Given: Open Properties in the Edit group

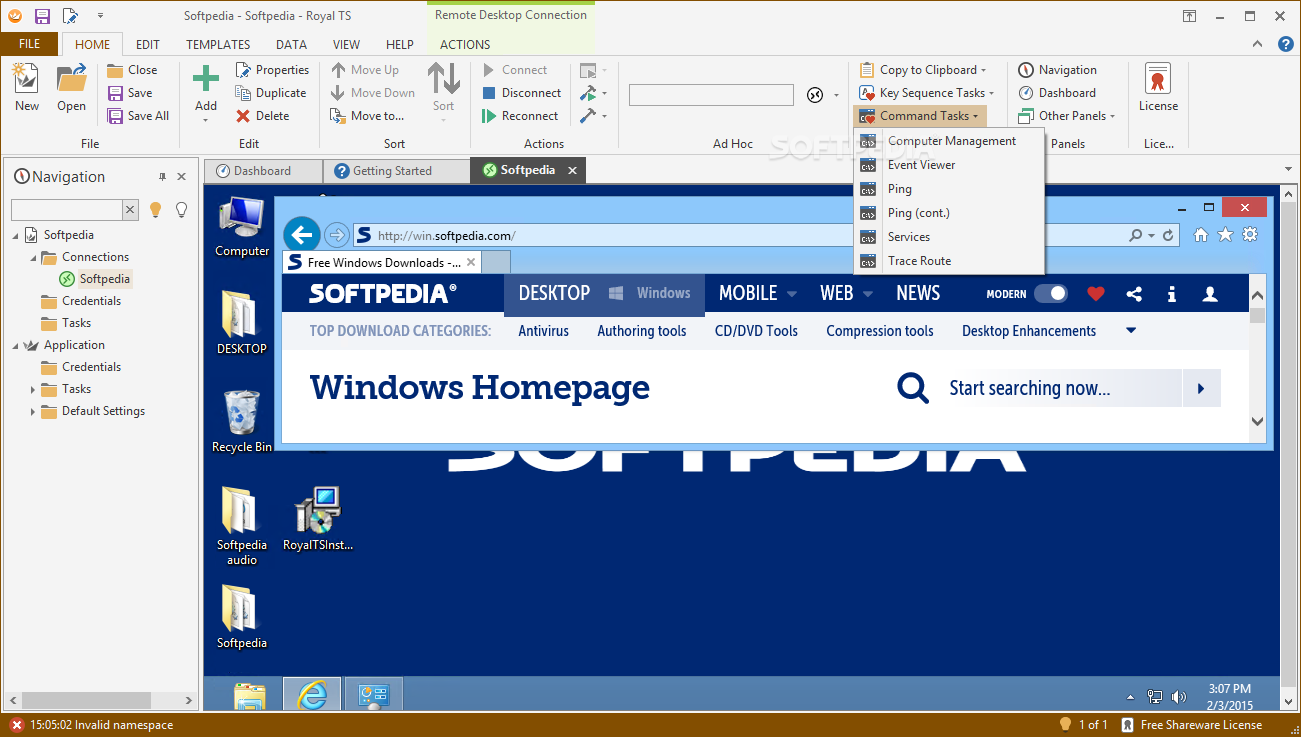Looking at the screenshot, I should pyautogui.click(x=272, y=70).
